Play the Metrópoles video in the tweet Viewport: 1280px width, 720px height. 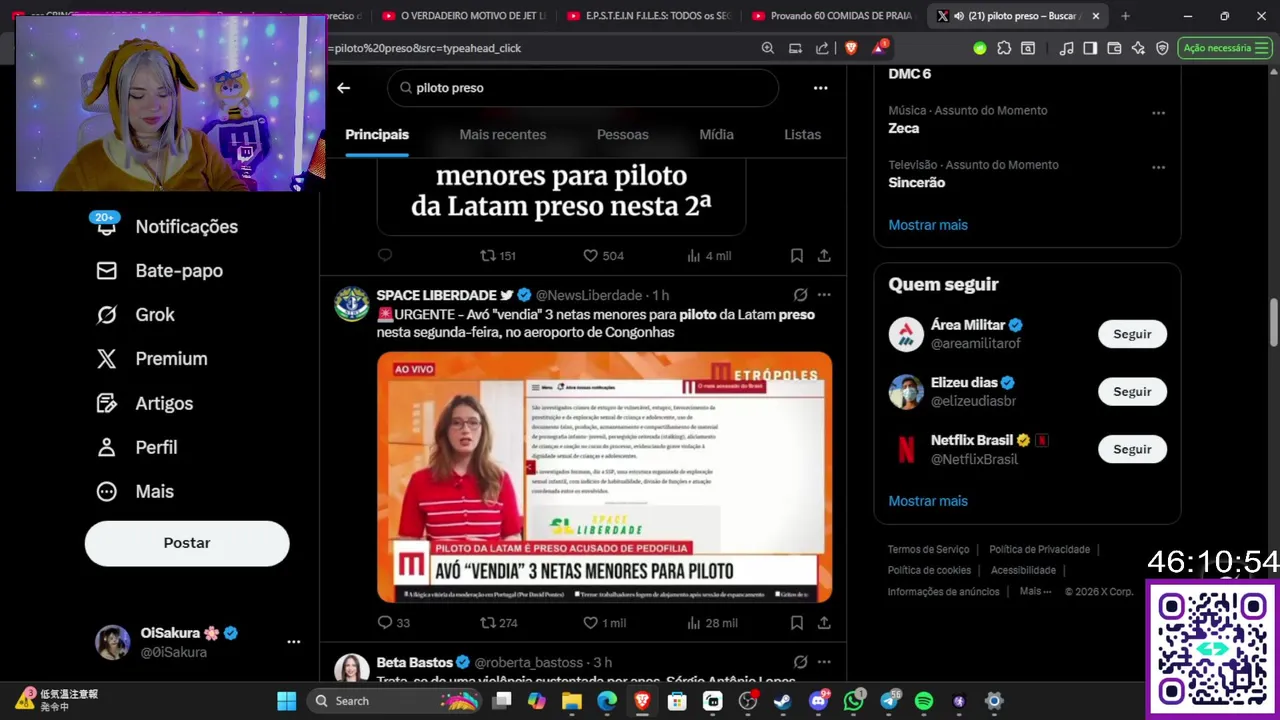(x=604, y=477)
